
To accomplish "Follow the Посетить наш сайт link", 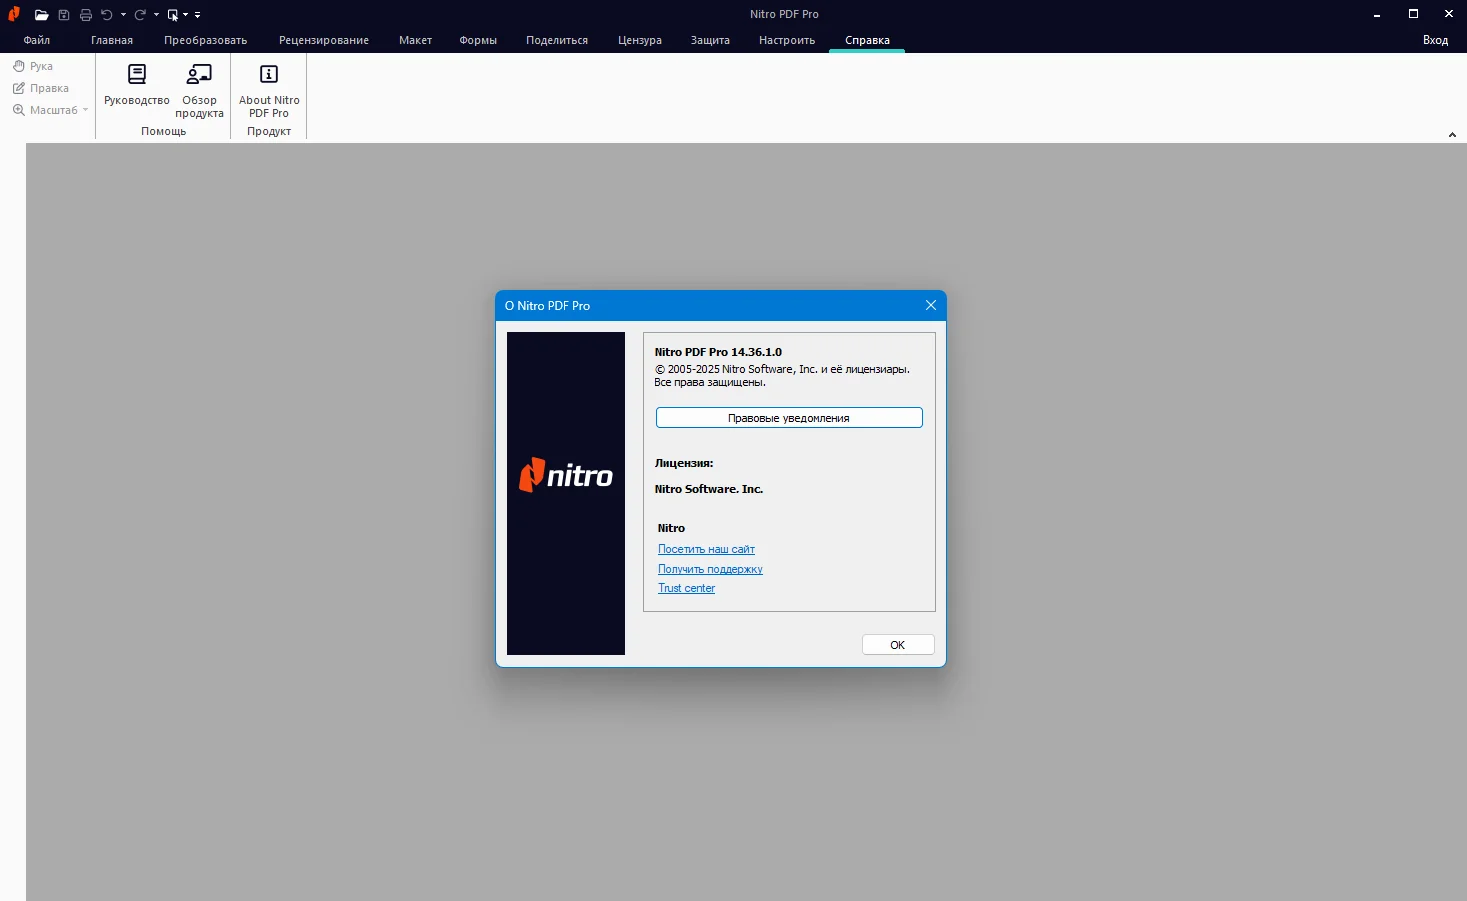I will click(x=706, y=549).
